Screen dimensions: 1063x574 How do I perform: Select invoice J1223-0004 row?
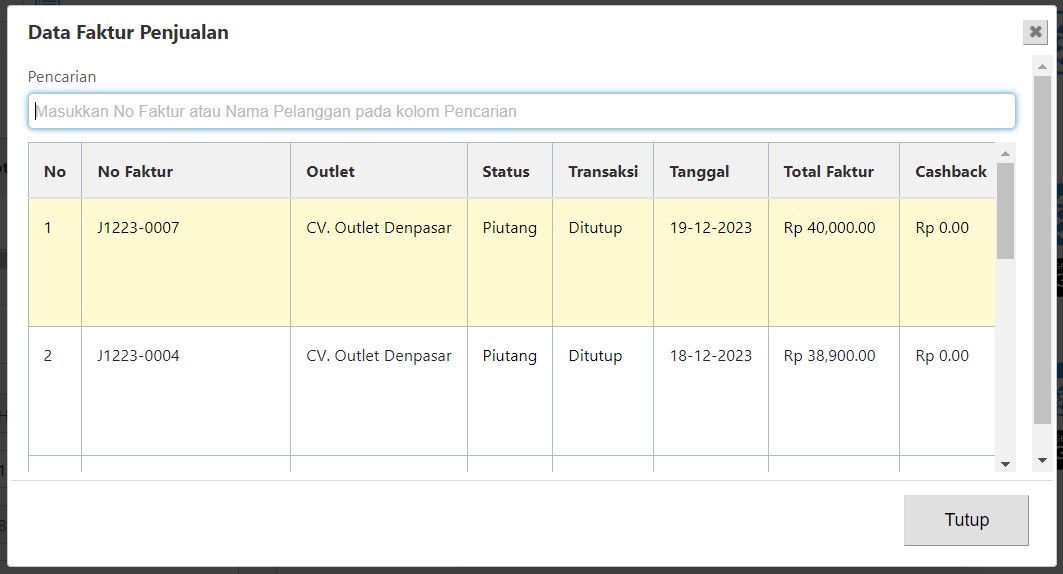(x=138, y=356)
